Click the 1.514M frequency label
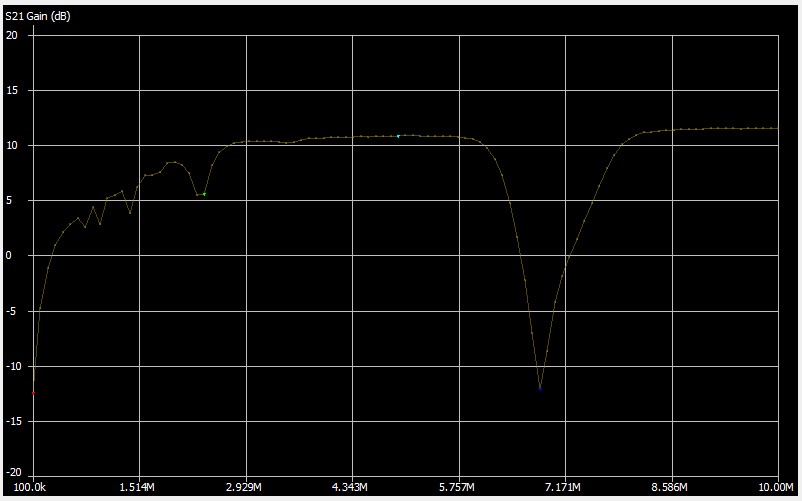The image size is (802, 501). 137,487
